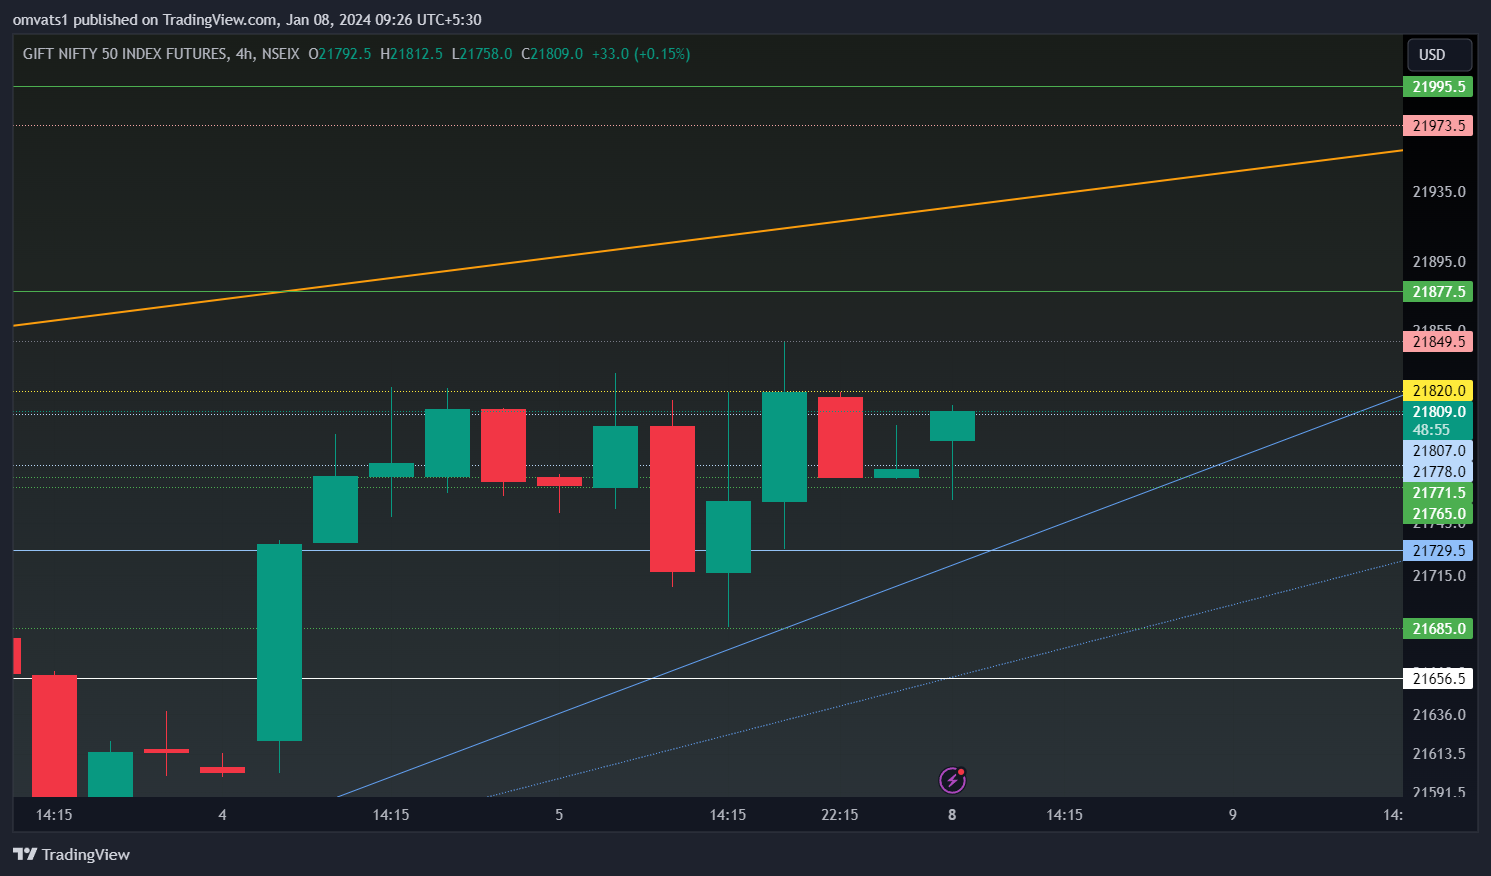This screenshot has width=1491, height=876.
Task: Click 21613.5 on the price axis
Action: tap(1439, 754)
